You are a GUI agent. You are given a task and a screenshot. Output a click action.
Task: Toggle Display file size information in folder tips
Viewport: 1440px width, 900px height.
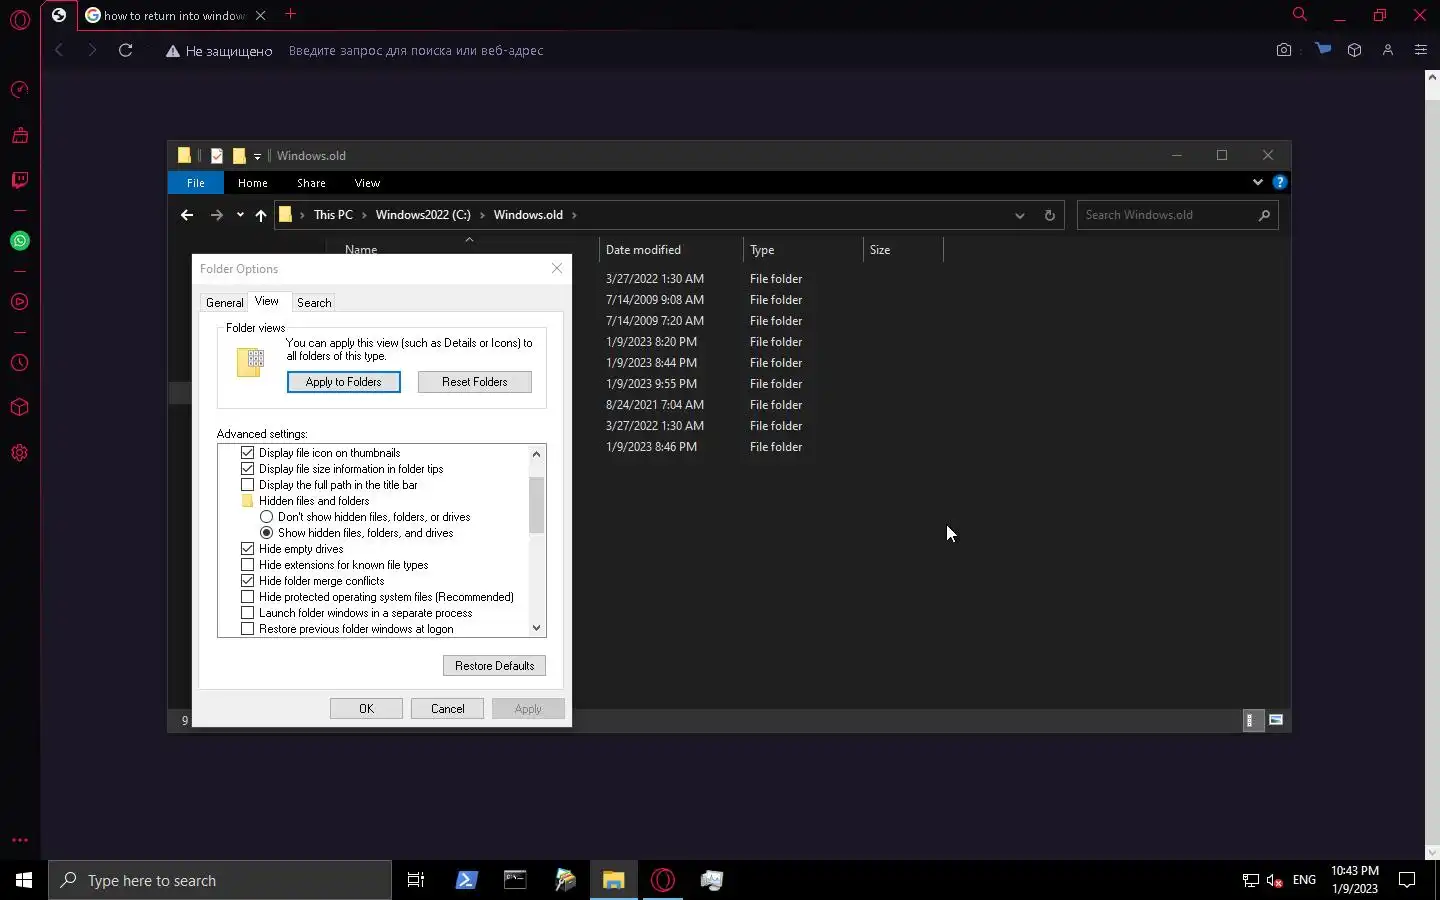[248, 469]
